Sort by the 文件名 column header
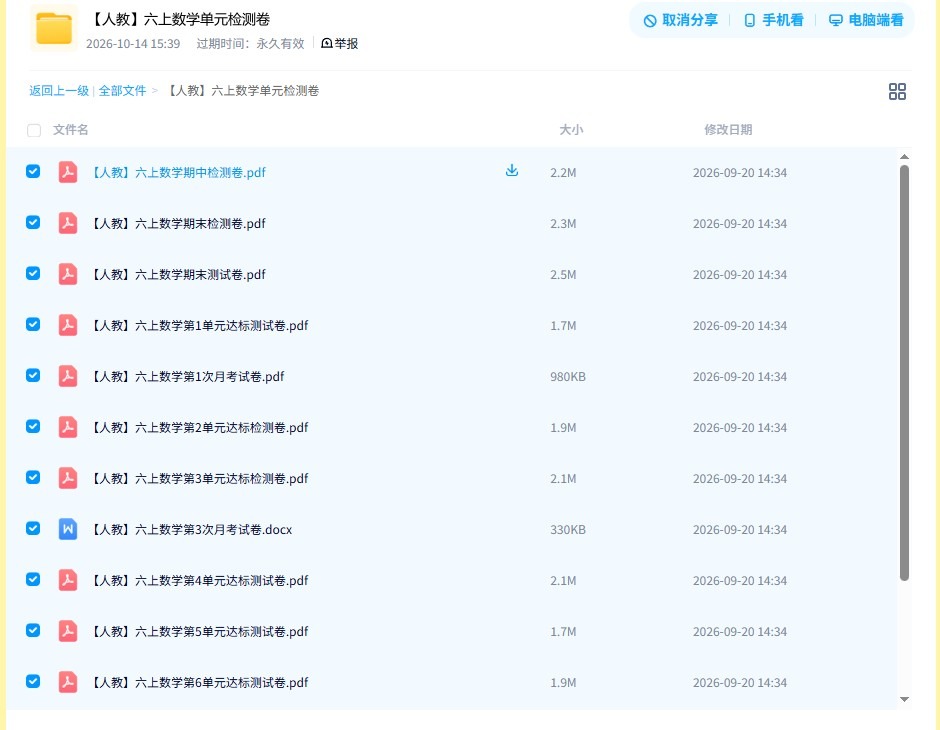 click(71, 129)
